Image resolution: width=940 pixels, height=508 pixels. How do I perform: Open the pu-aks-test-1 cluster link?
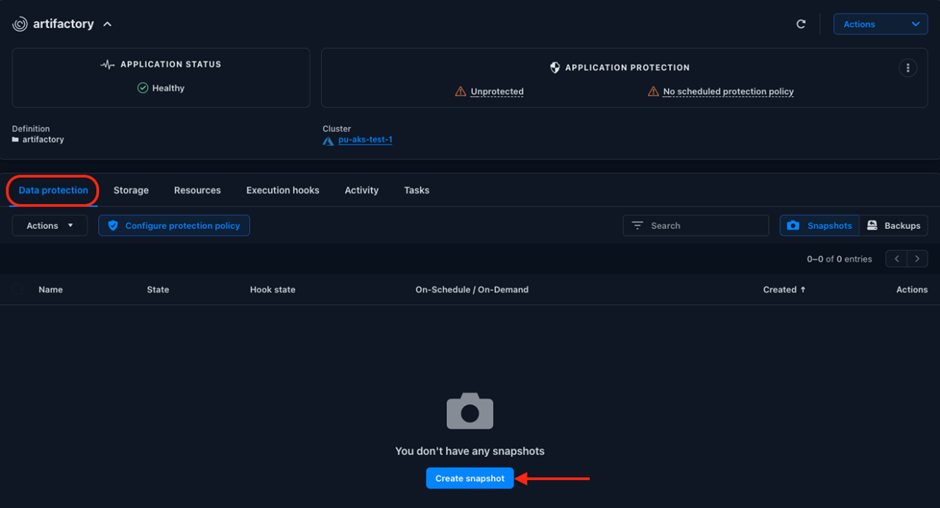coord(365,139)
